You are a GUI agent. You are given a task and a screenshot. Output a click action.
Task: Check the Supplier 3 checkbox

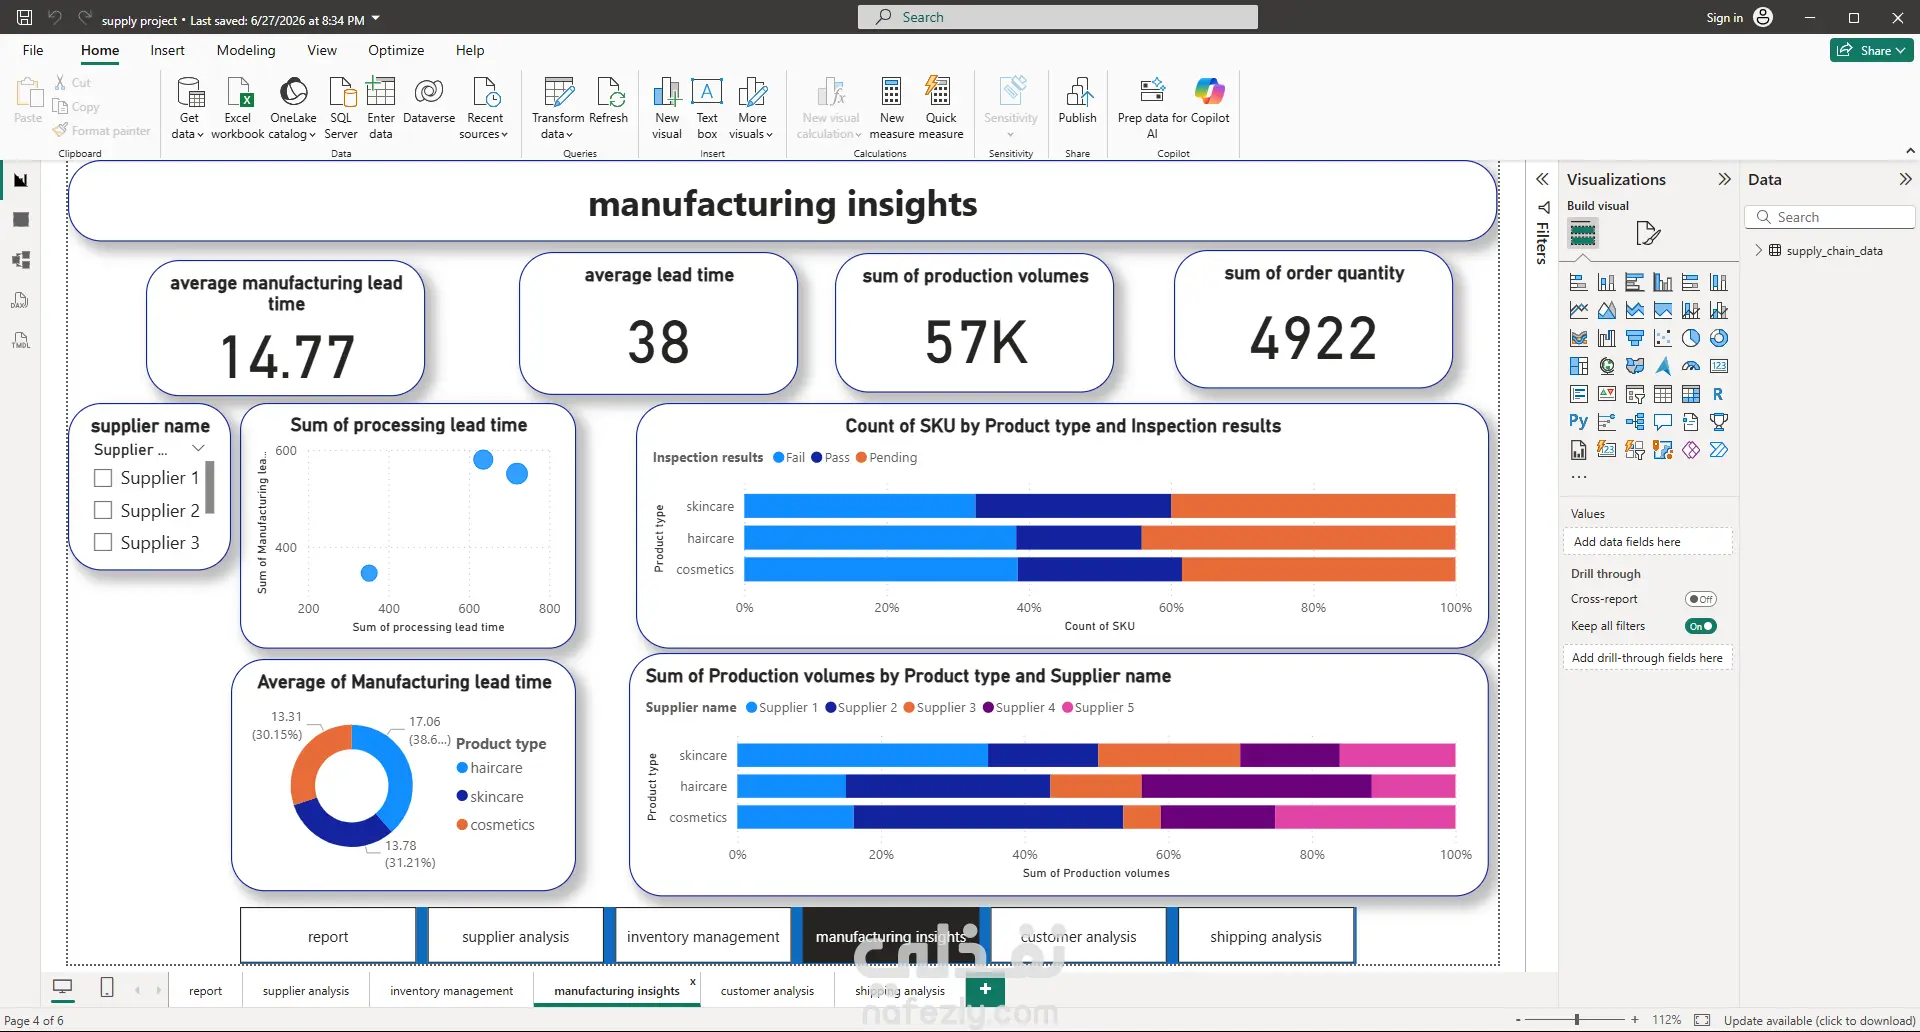click(x=103, y=542)
